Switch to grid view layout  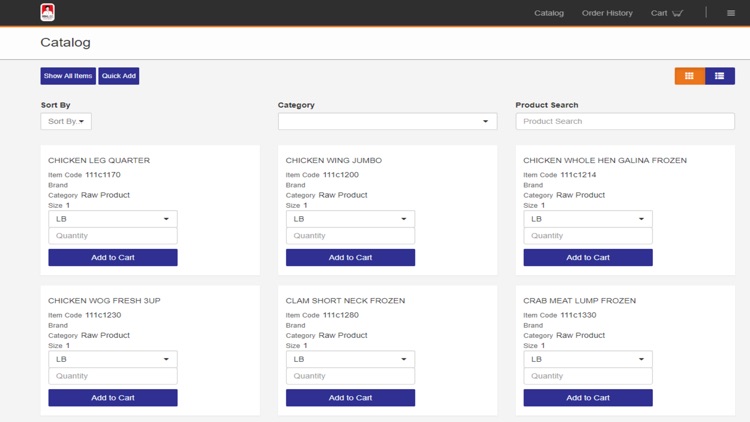point(689,76)
